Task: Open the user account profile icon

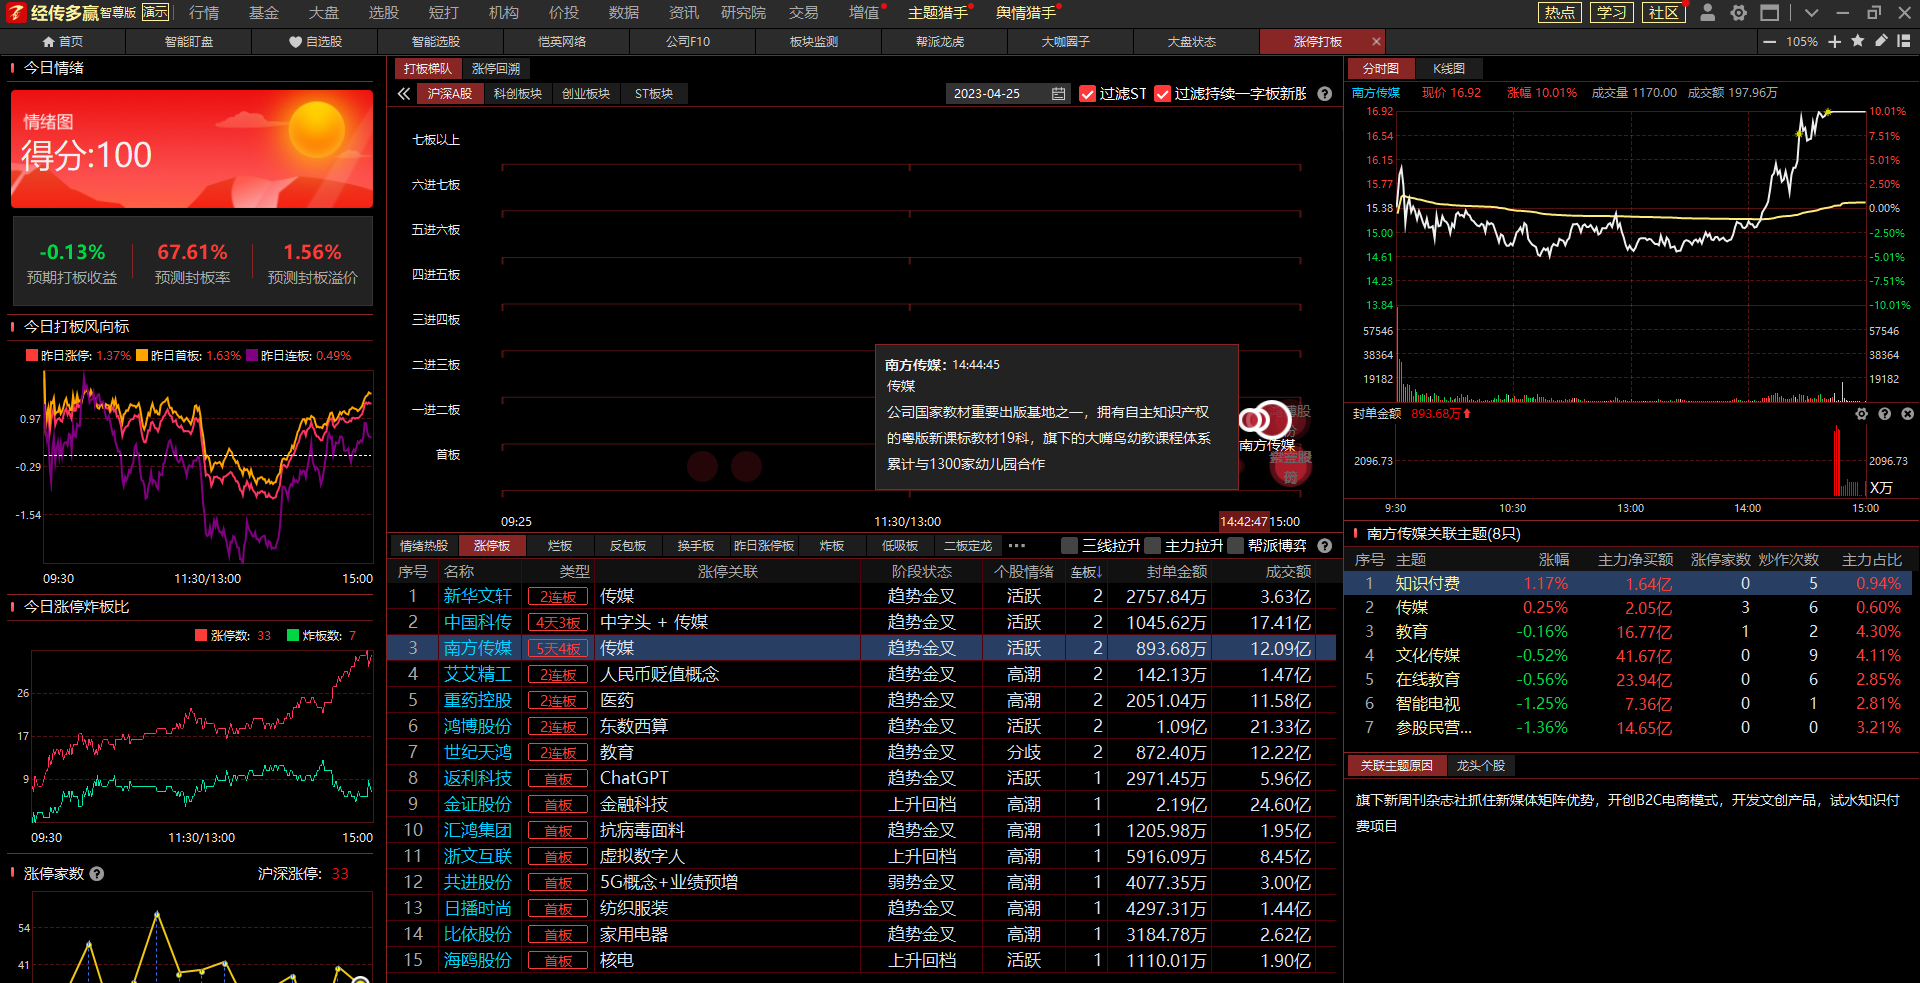Action: pos(1708,13)
